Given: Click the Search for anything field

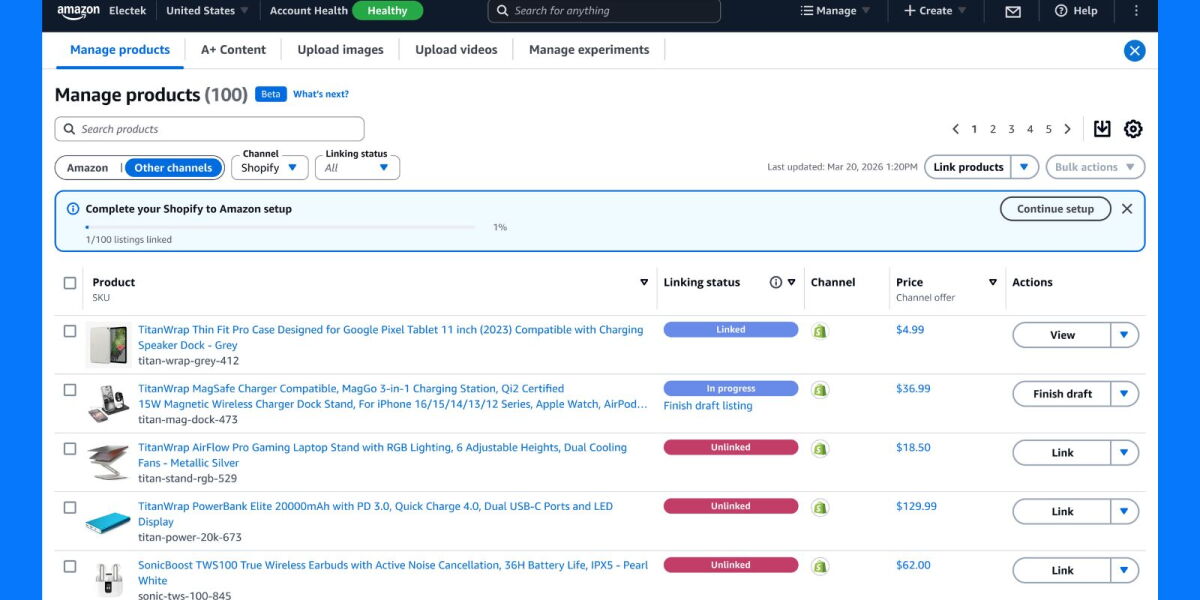Looking at the screenshot, I should pos(604,11).
